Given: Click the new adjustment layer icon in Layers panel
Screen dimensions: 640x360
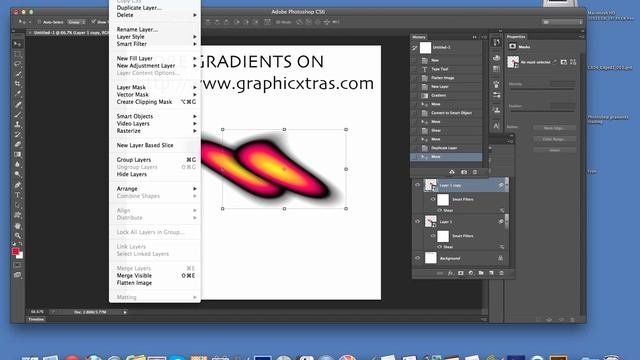Looking at the screenshot, I should click(x=471, y=273).
